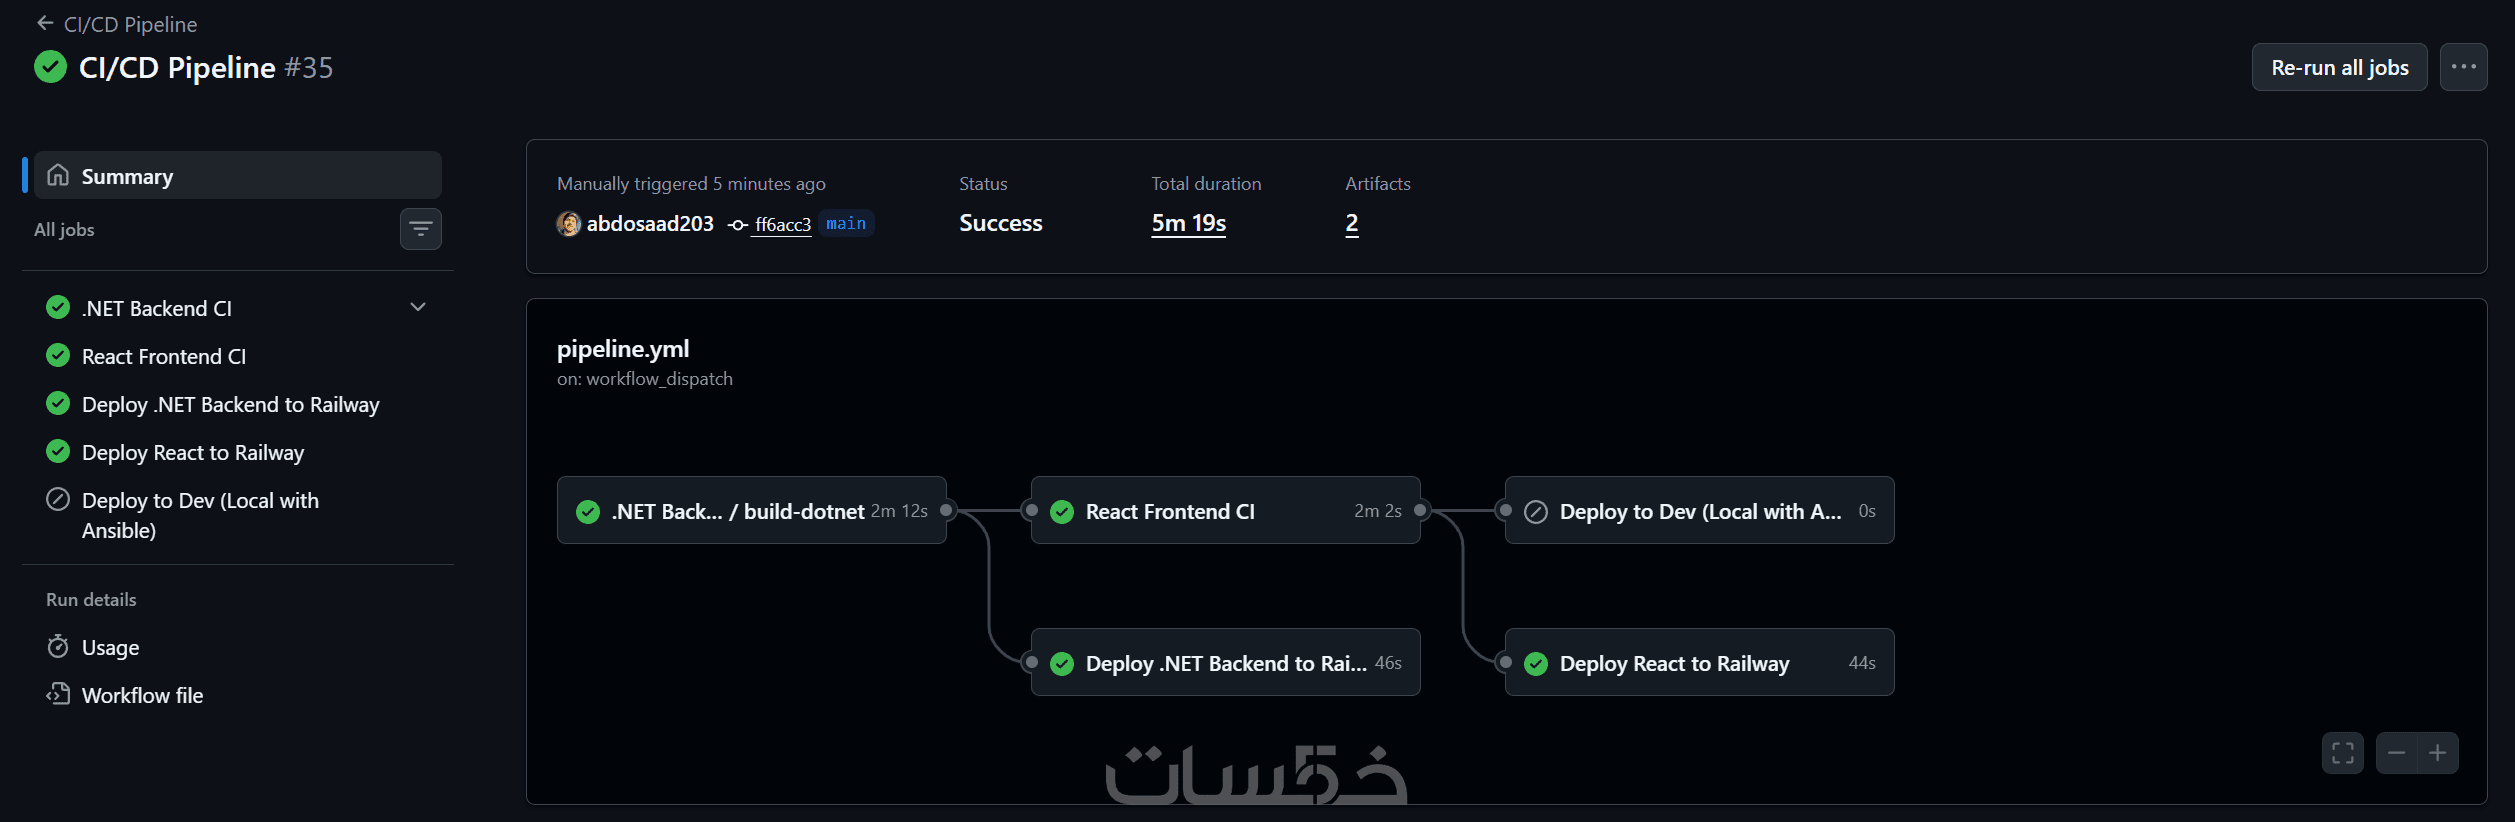
Task: Select the Deploy .NET Backend to Rai... graph node
Action: pos(1226,662)
